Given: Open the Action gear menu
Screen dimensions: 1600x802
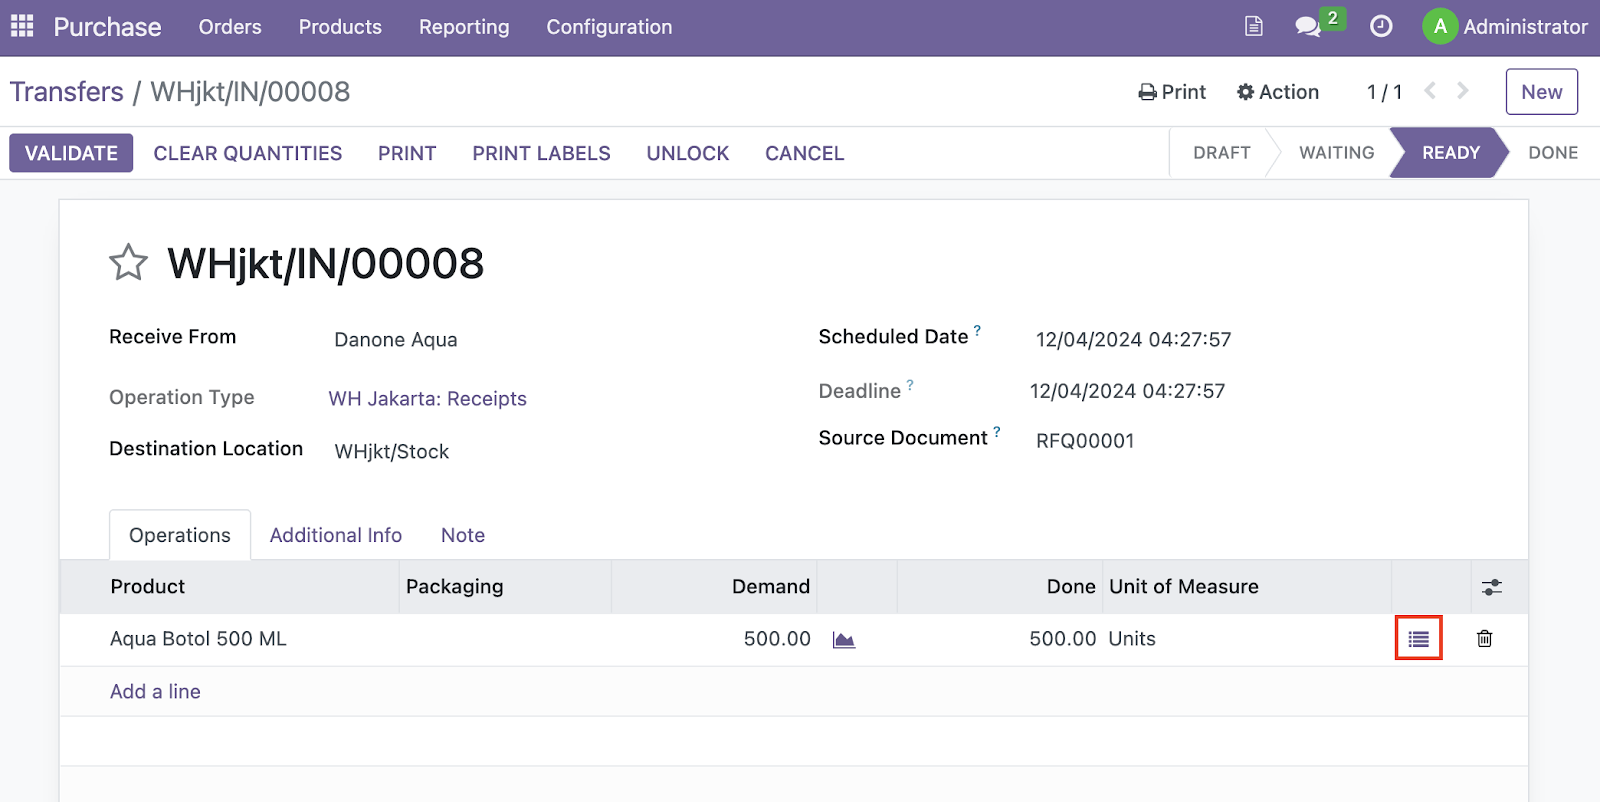Looking at the screenshot, I should [1277, 92].
